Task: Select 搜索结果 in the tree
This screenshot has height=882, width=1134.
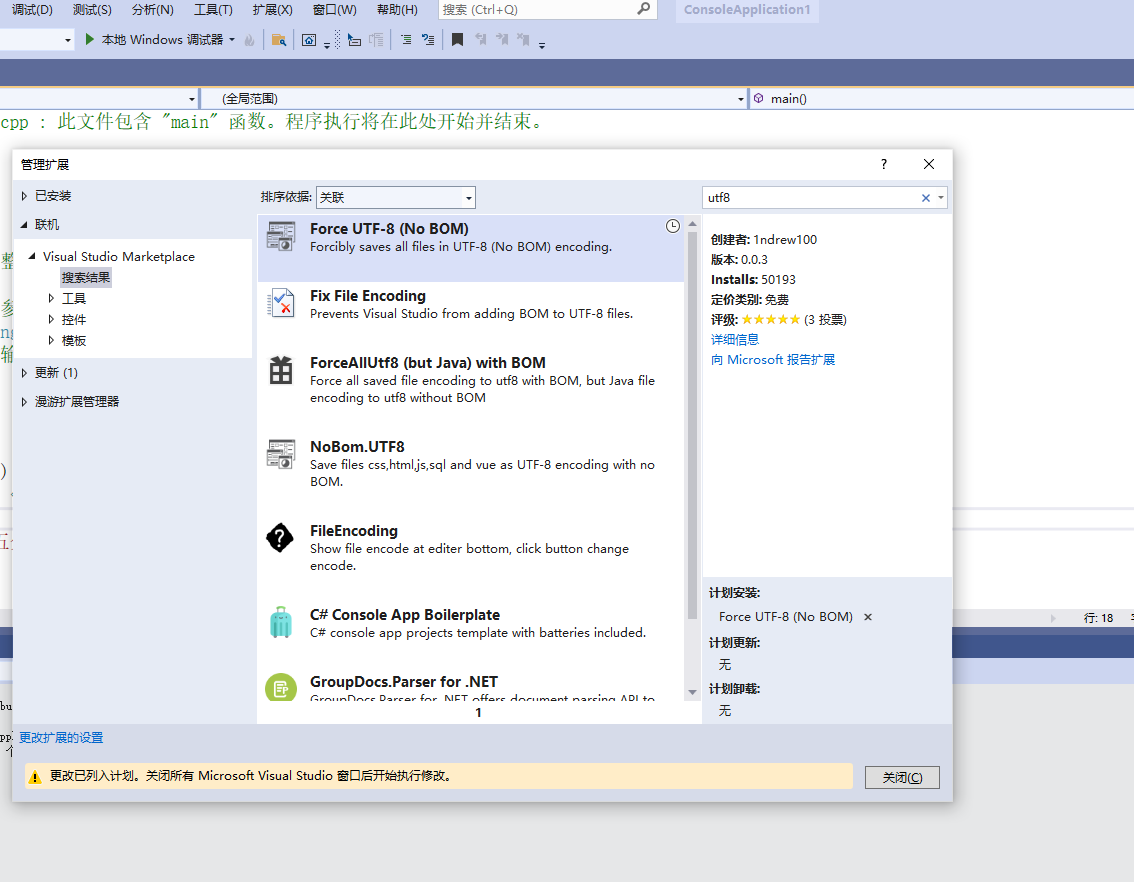Action: click(86, 278)
